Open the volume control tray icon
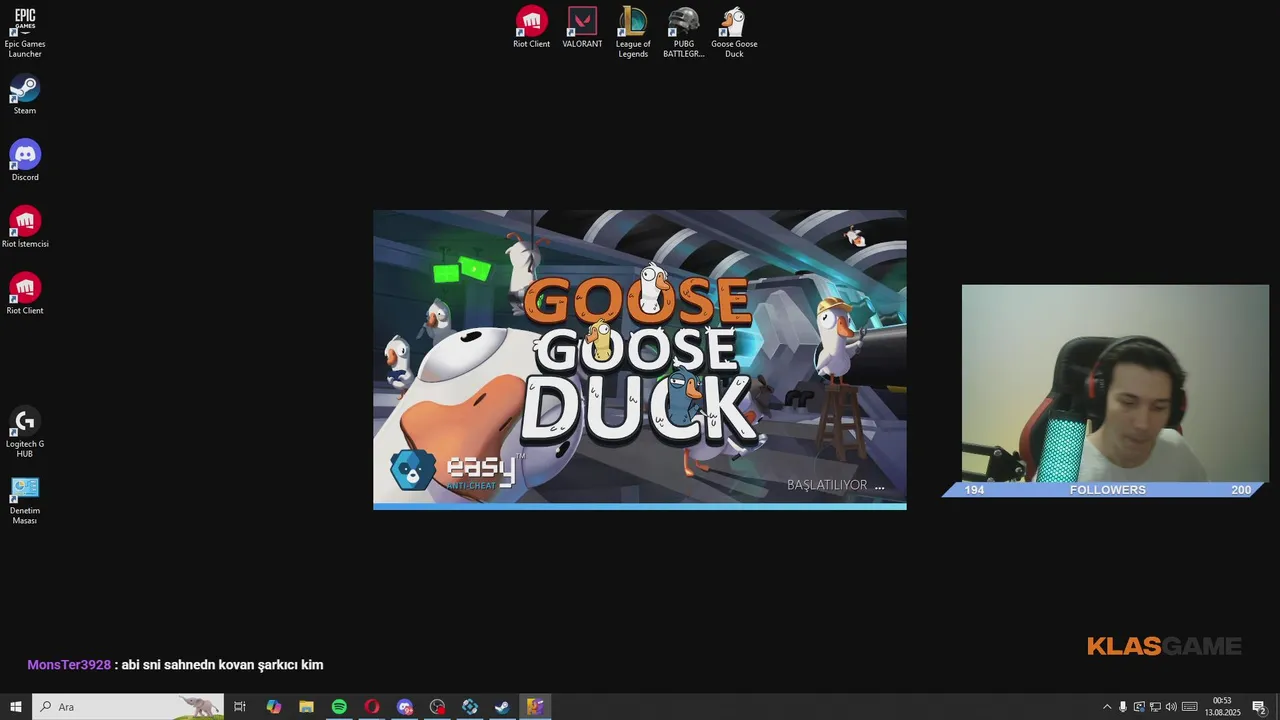Screen dimensions: 1280x720 1171,707
